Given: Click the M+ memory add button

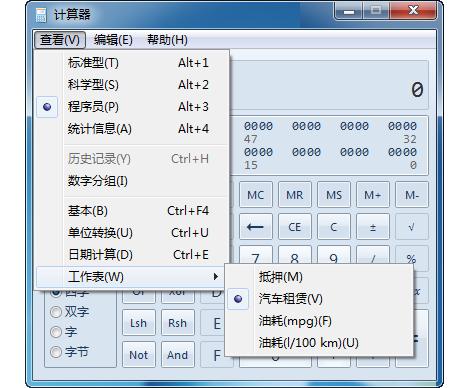Looking at the screenshot, I should click(373, 195).
